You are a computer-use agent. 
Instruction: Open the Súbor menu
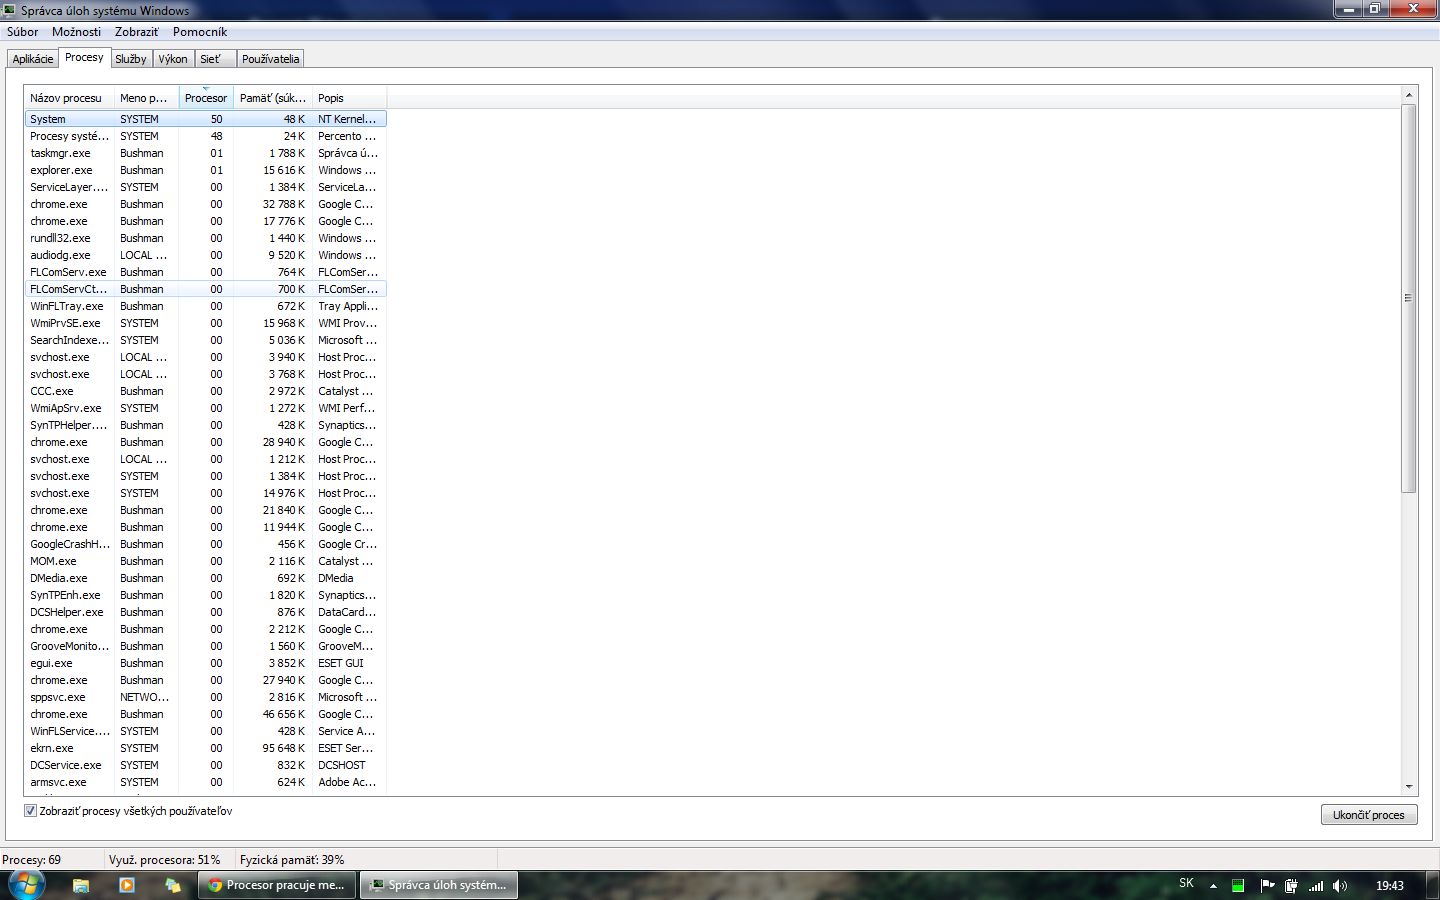coord(22,32)
